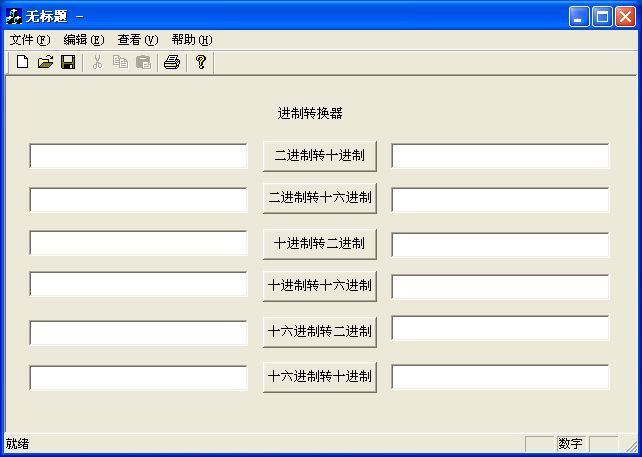Focus input box left of 十六进制转十进制
The width and height of the screenshot is (642, 457).
pyautogui.click(x=138, y=378)
